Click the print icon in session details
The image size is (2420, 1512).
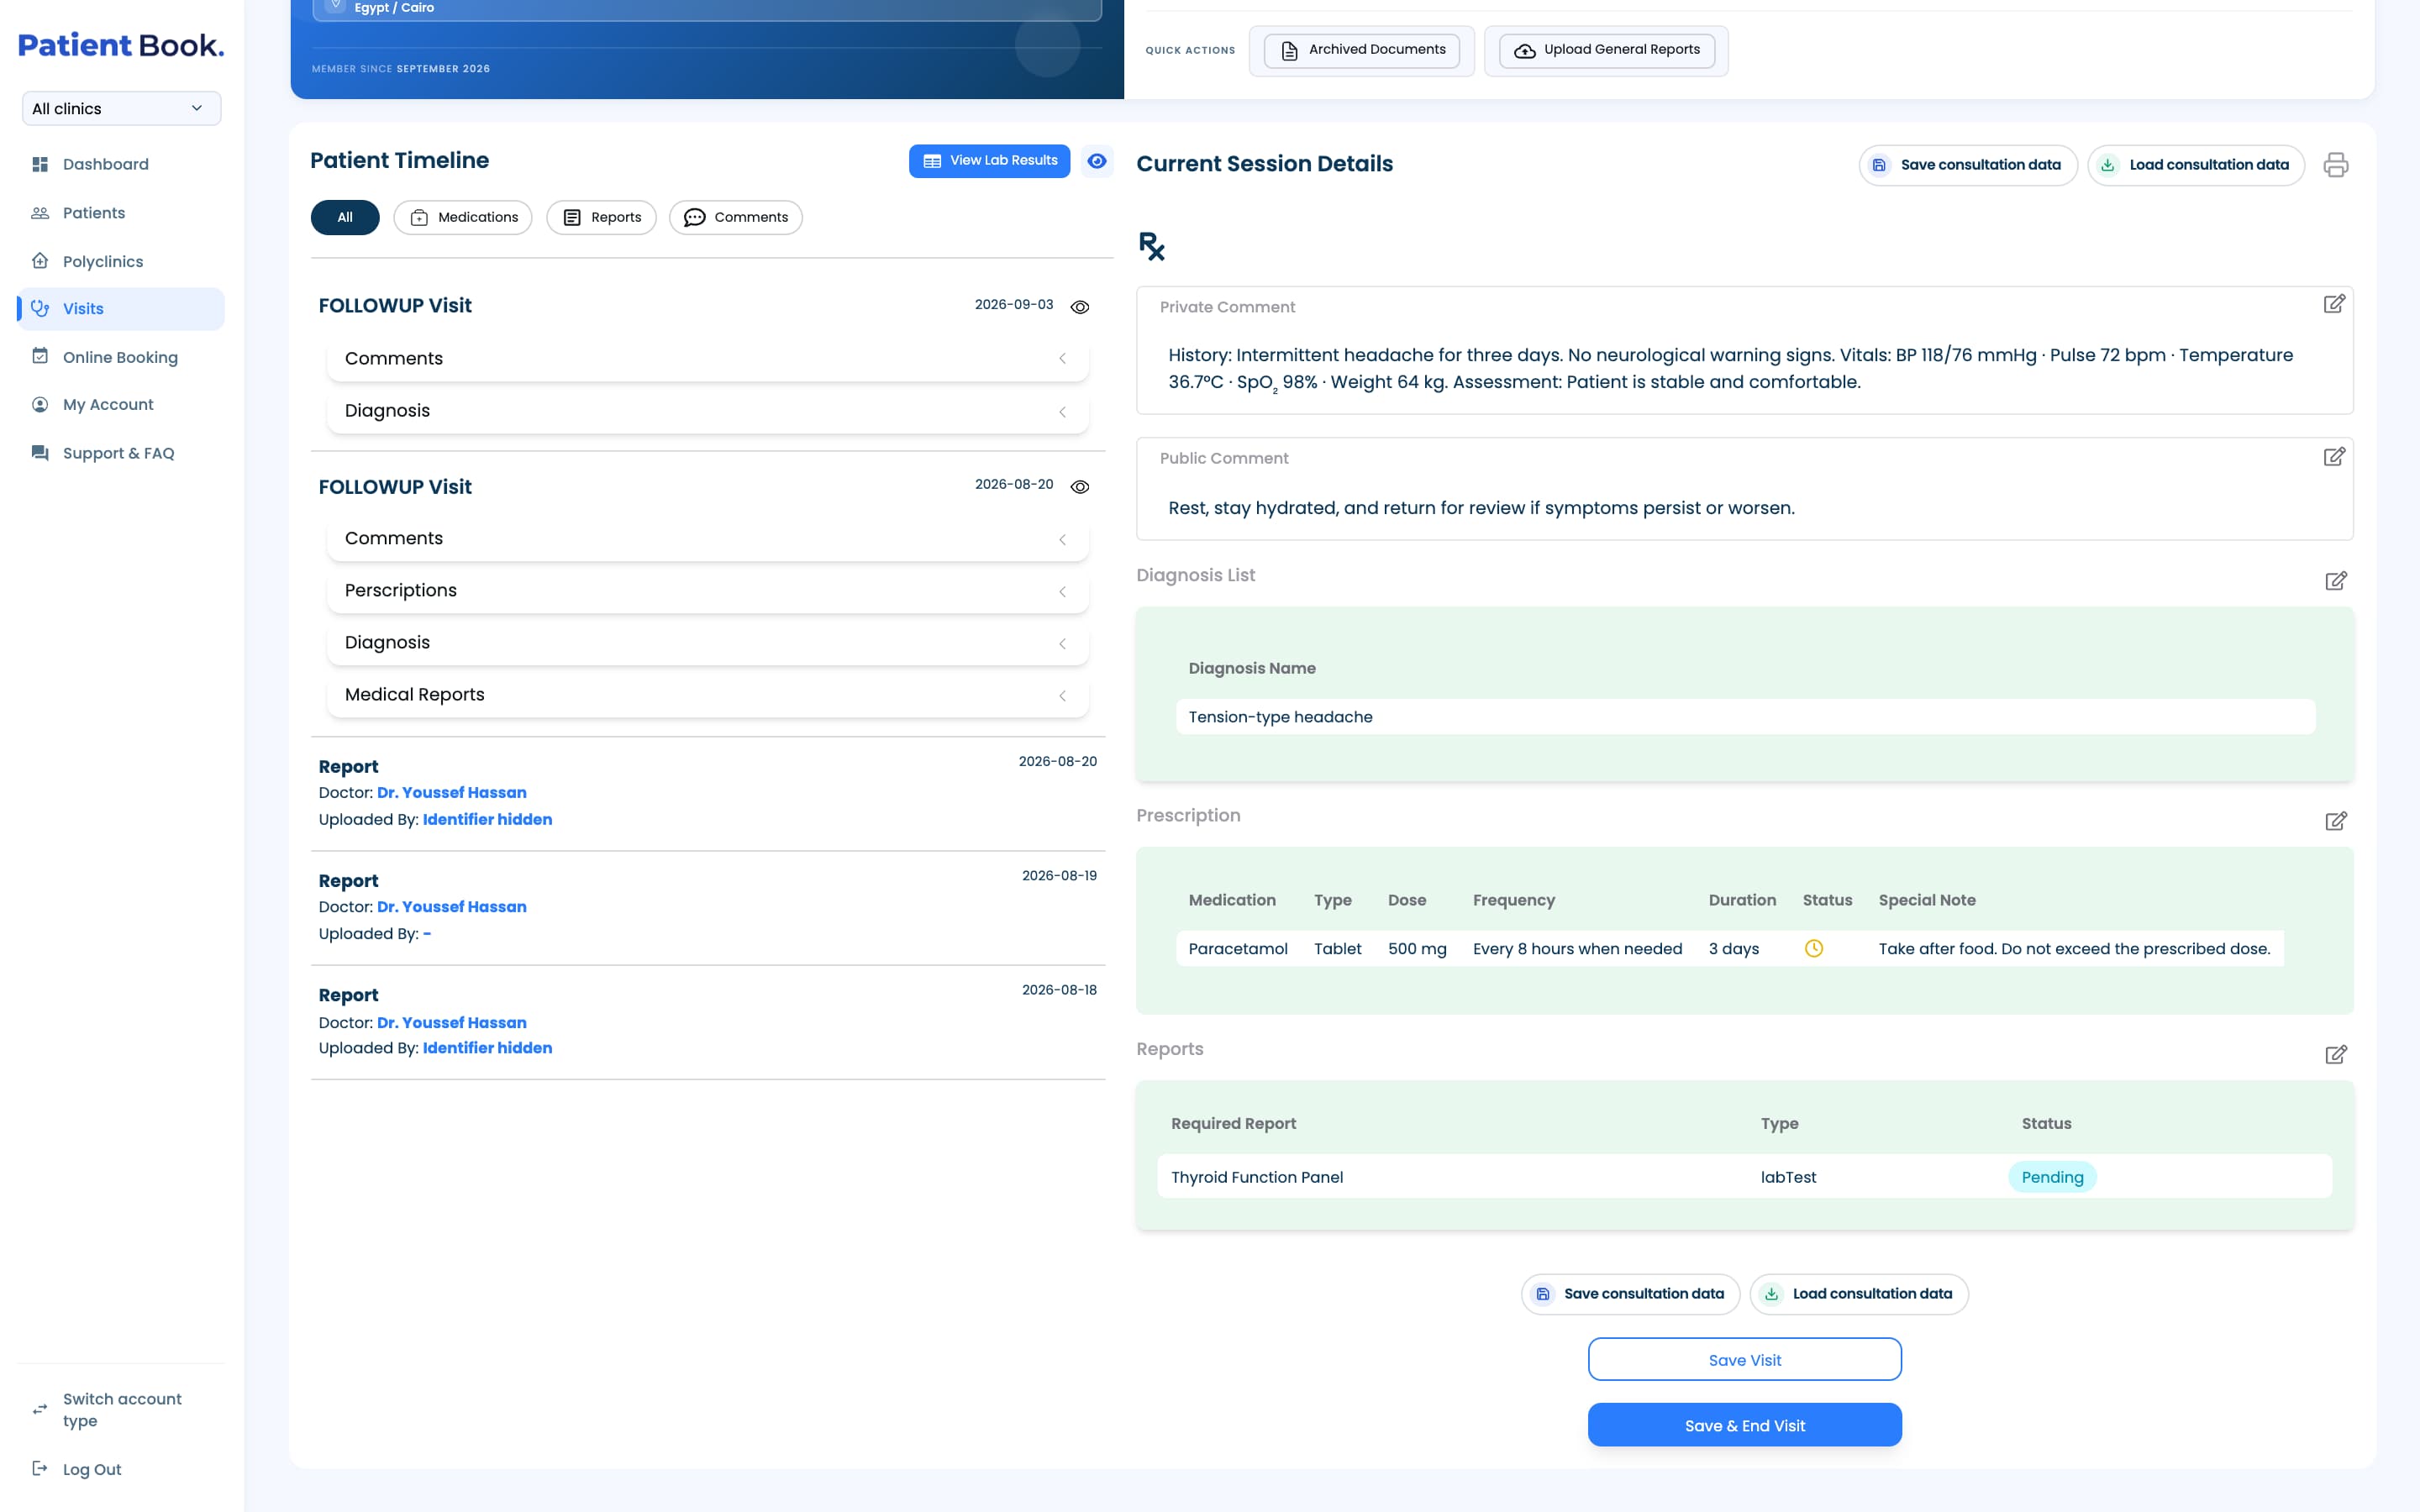click(x=2335, y=165)
